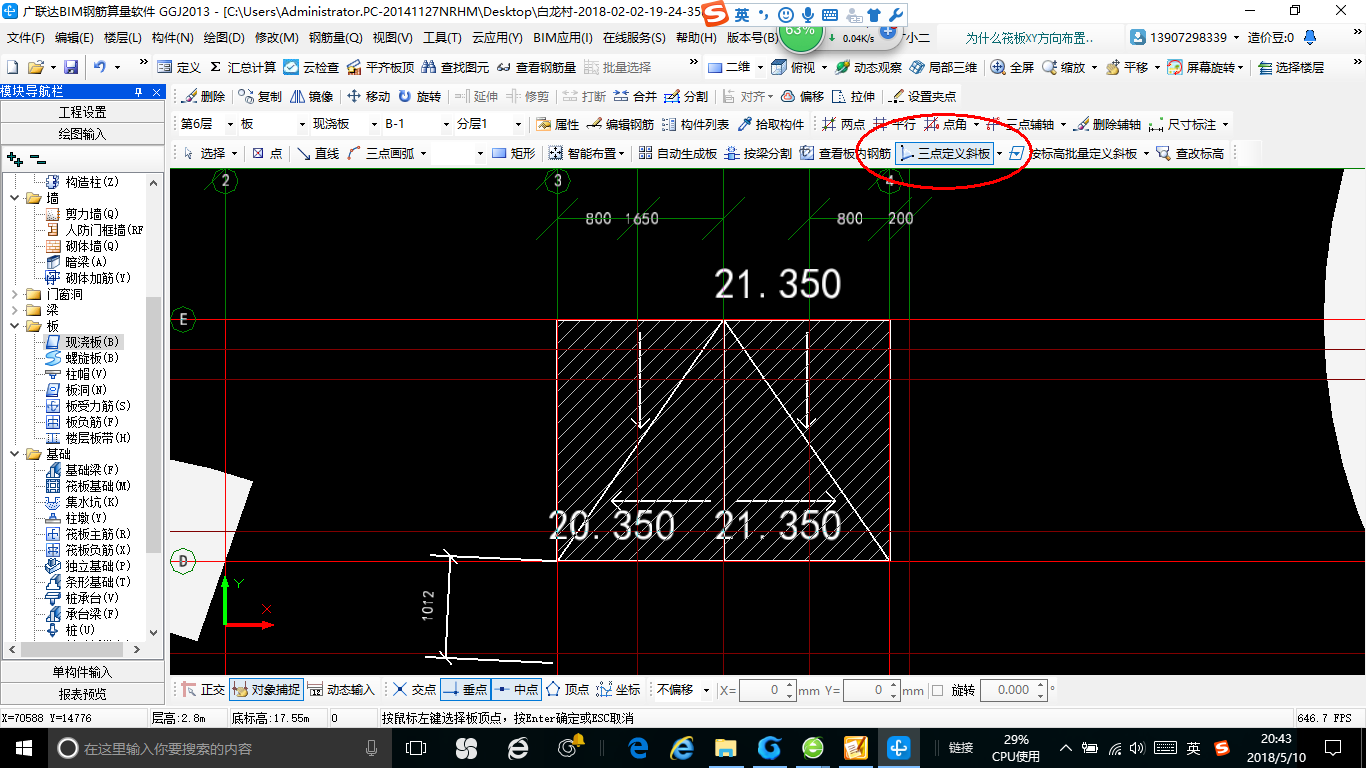Open the 构件列表 component list
The image size is (1366, 768).
(x=695, y=124)
